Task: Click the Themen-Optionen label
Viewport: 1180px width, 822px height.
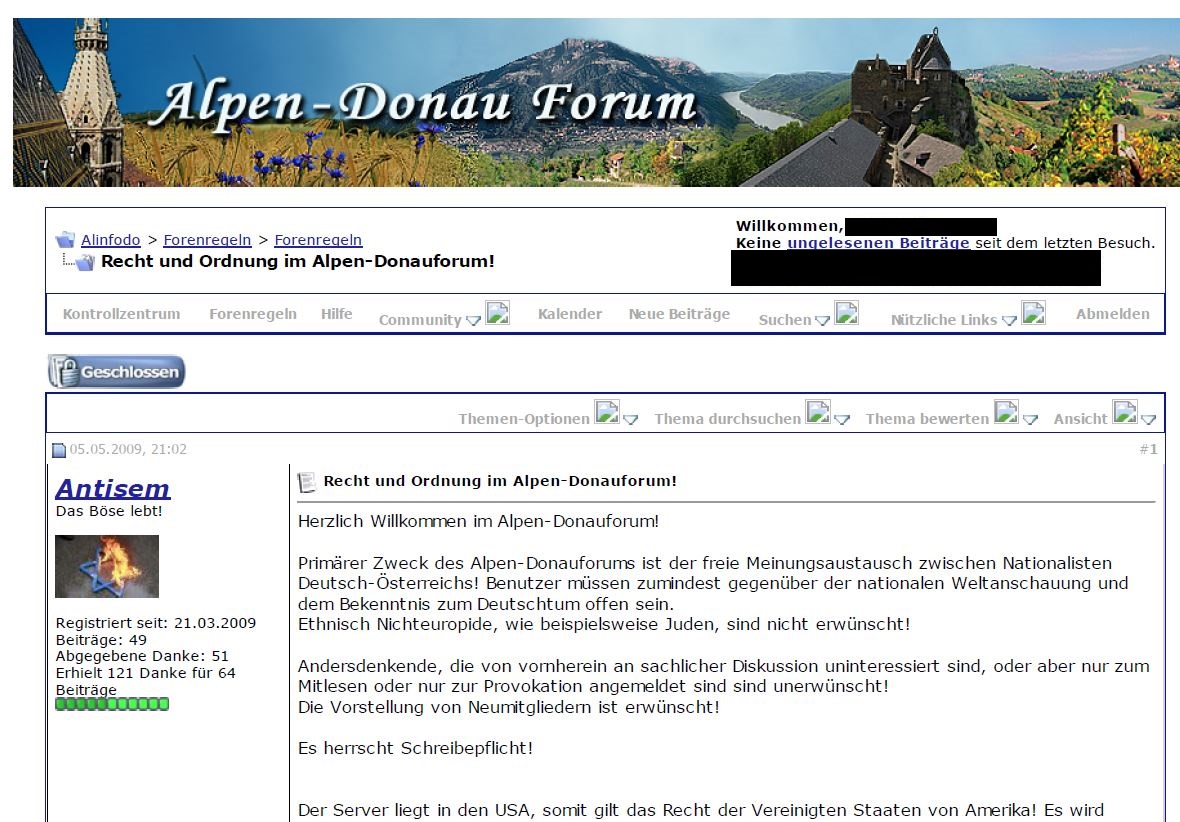Action: 524,419
